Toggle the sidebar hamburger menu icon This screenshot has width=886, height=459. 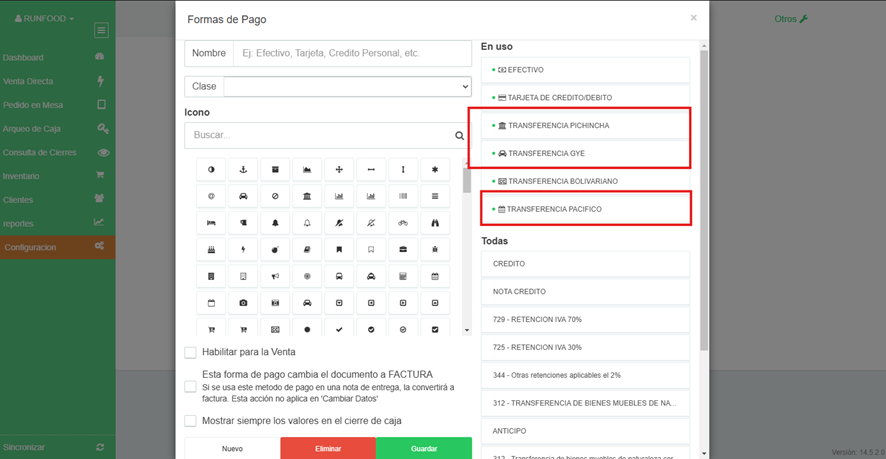pos(101,31)
